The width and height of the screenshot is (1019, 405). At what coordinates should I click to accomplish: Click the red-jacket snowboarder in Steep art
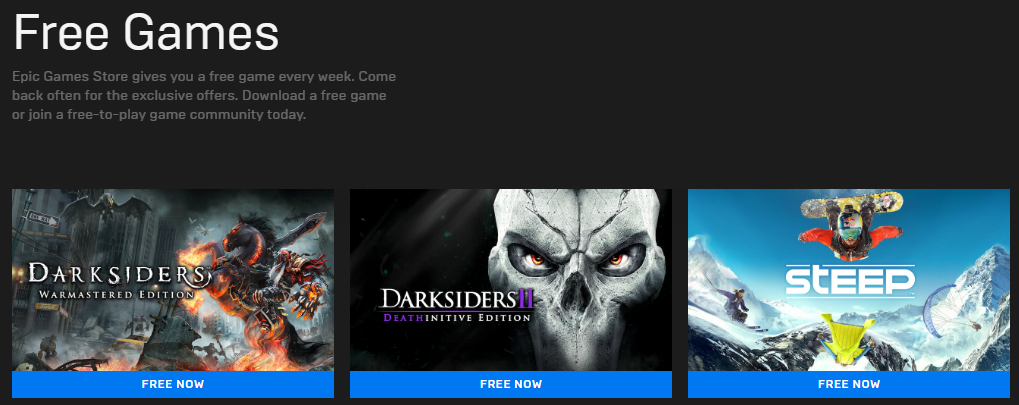[x=851, y=226]
